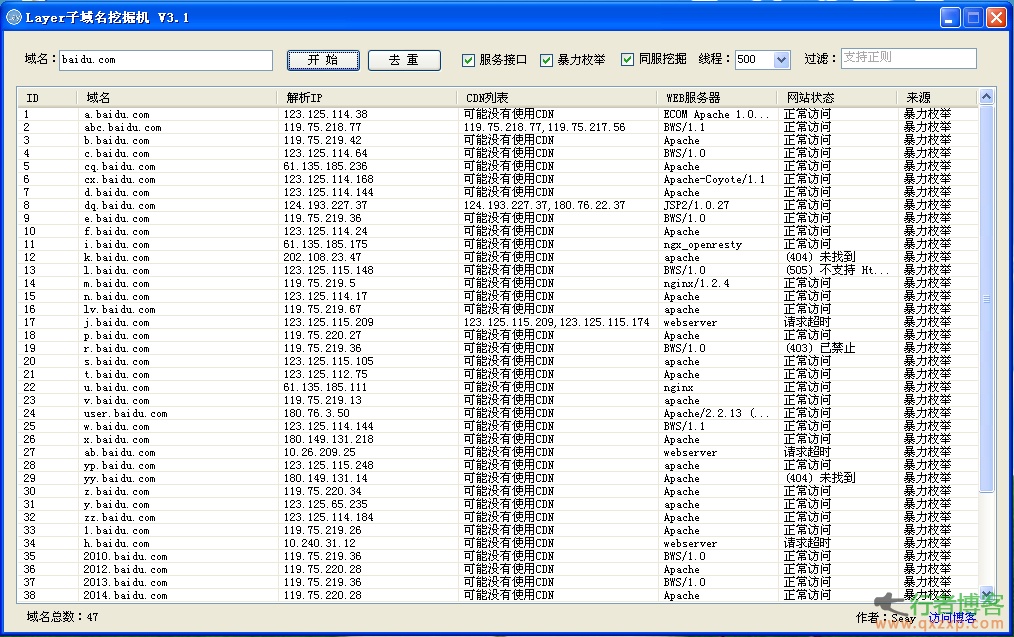Minimize the Layer window
This screenshot has height=637, width=1014.
pos(949,18)
